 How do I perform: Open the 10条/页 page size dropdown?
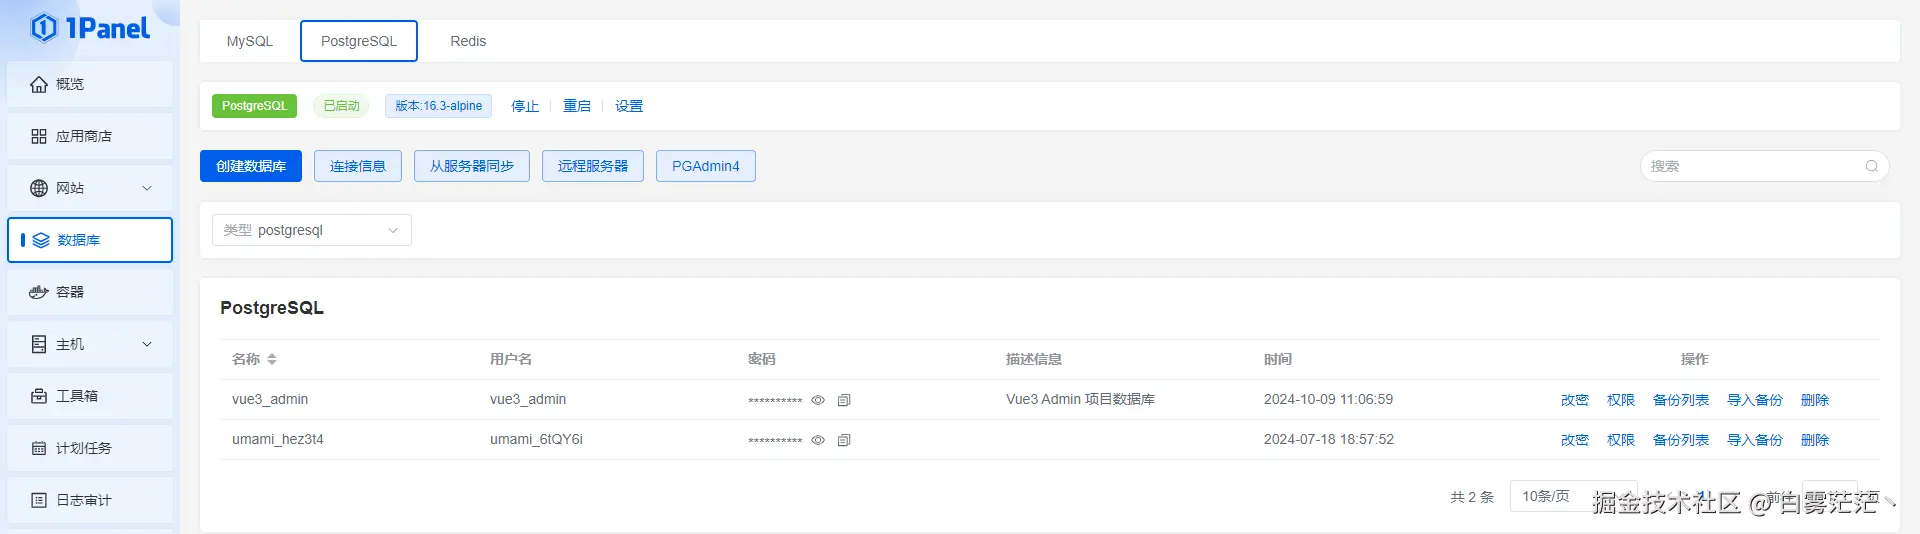click(1573, 496)
